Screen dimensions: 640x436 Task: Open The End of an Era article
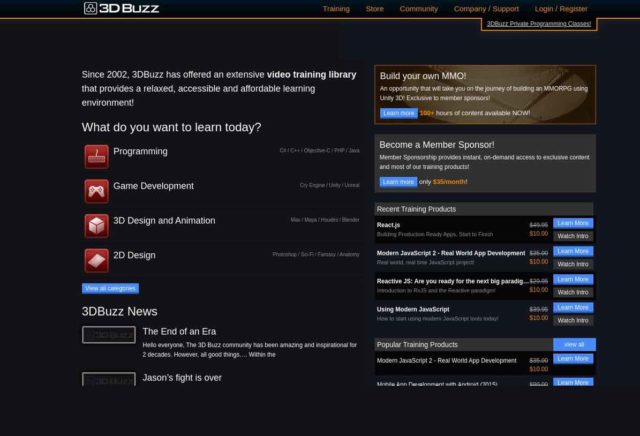pyautogui.click(x=179, y=331)
